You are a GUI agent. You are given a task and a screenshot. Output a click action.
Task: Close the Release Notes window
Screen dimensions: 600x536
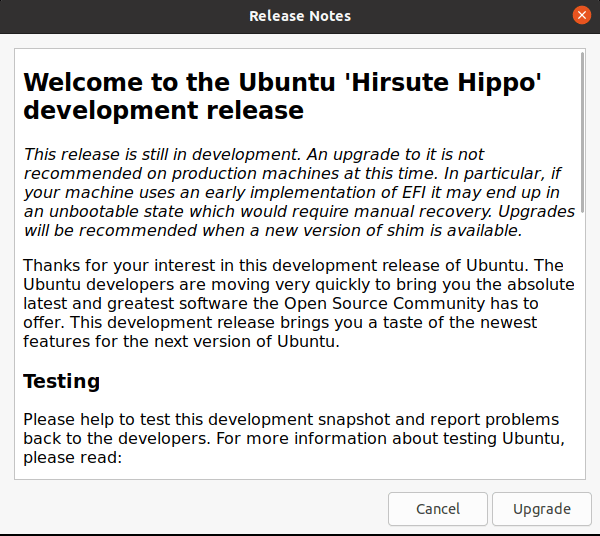582,15
